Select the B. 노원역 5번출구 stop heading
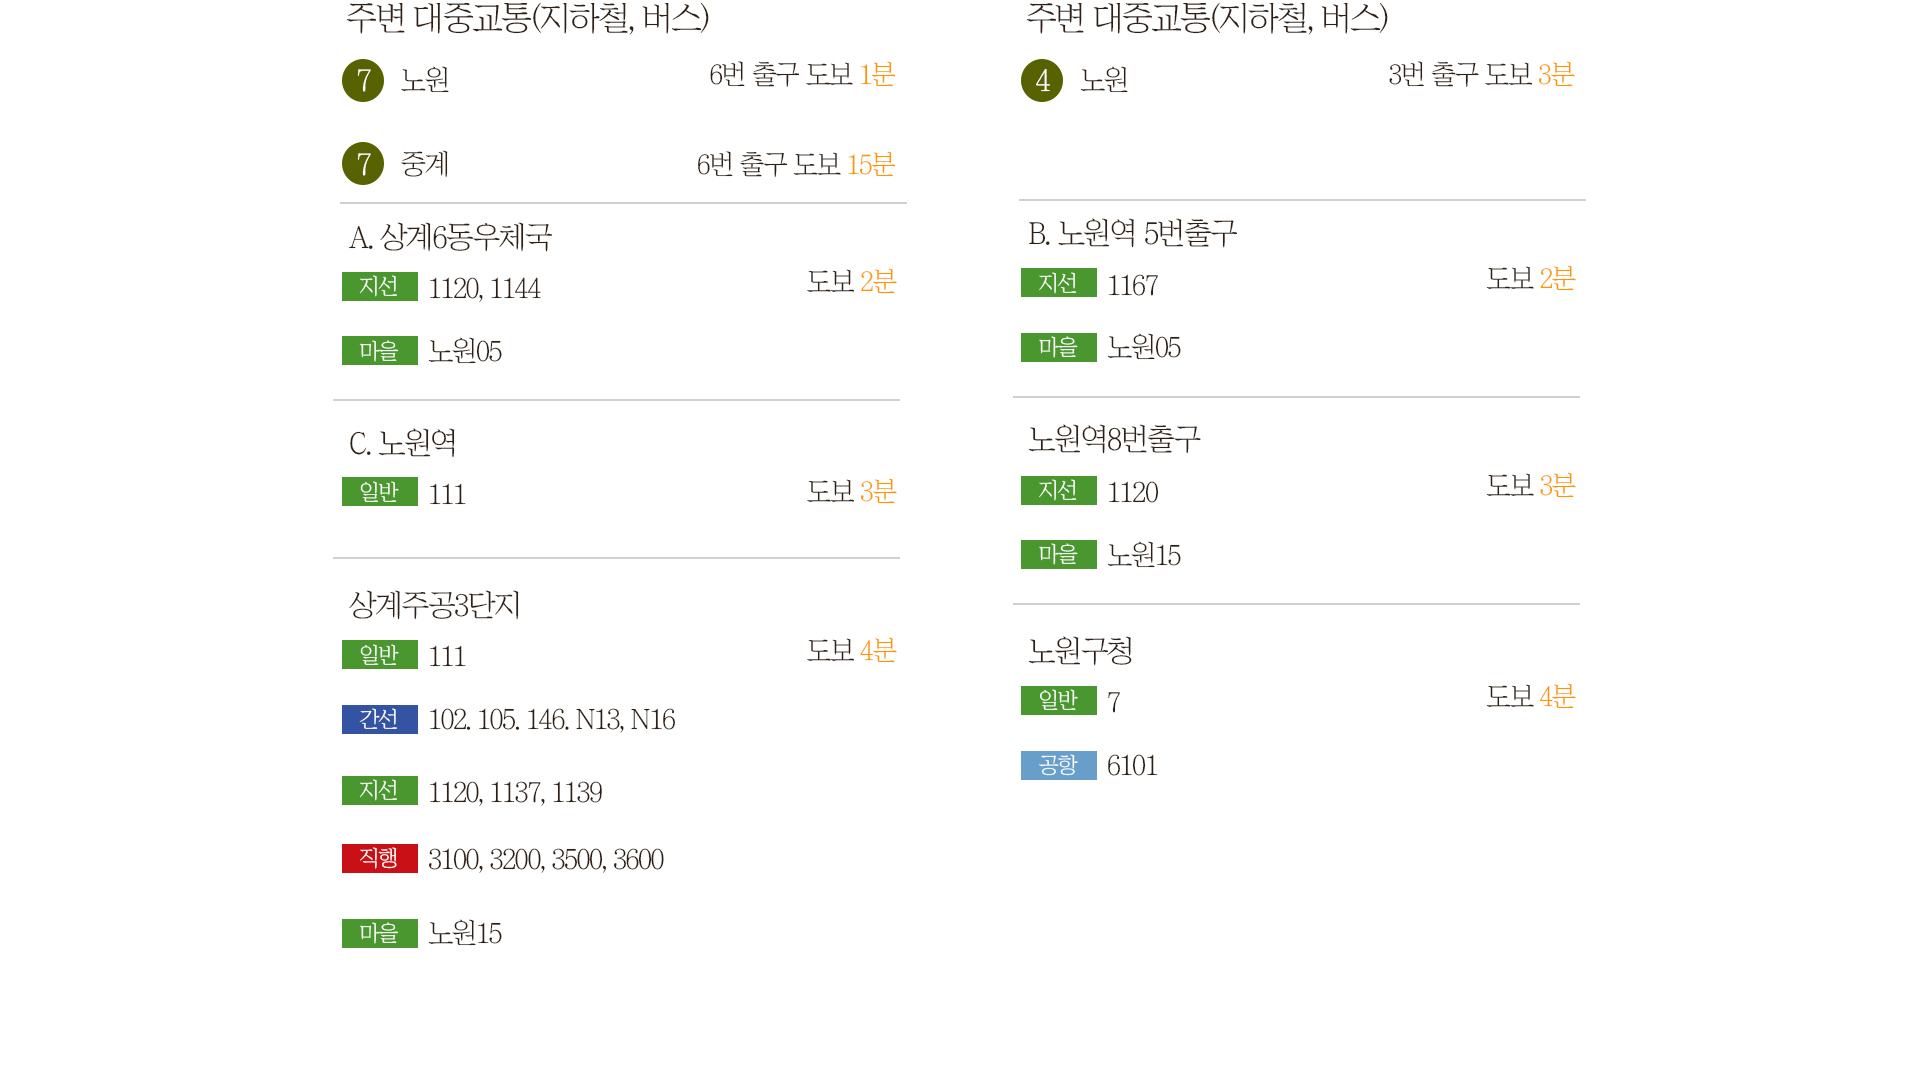The height and width of the screenshot is (1086, 1920). tap(1132, 234)
